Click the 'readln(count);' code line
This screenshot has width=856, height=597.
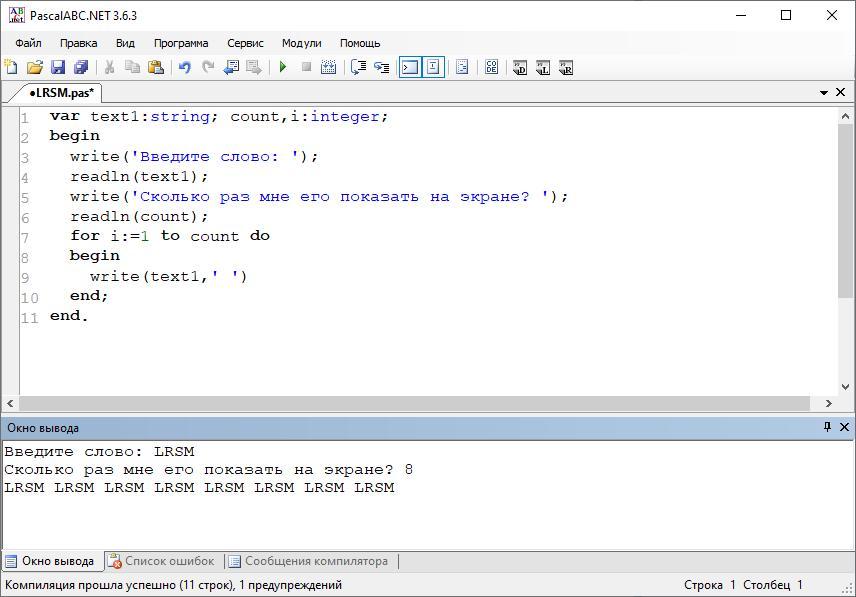pyautogui.click(x=139, y=216)
